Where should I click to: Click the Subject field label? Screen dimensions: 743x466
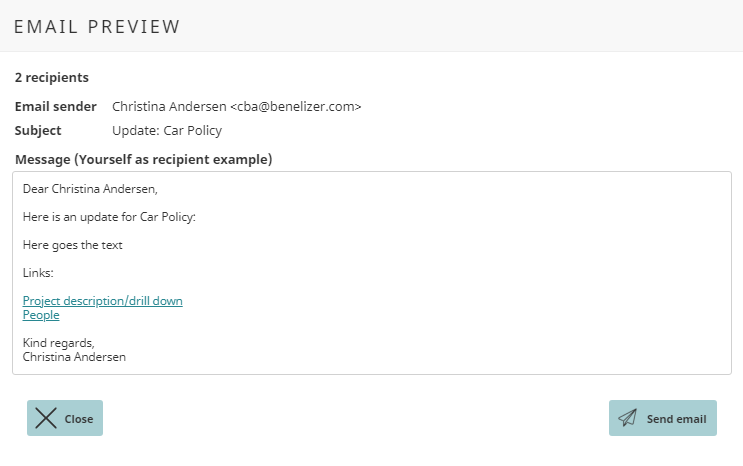coord(38,130)
